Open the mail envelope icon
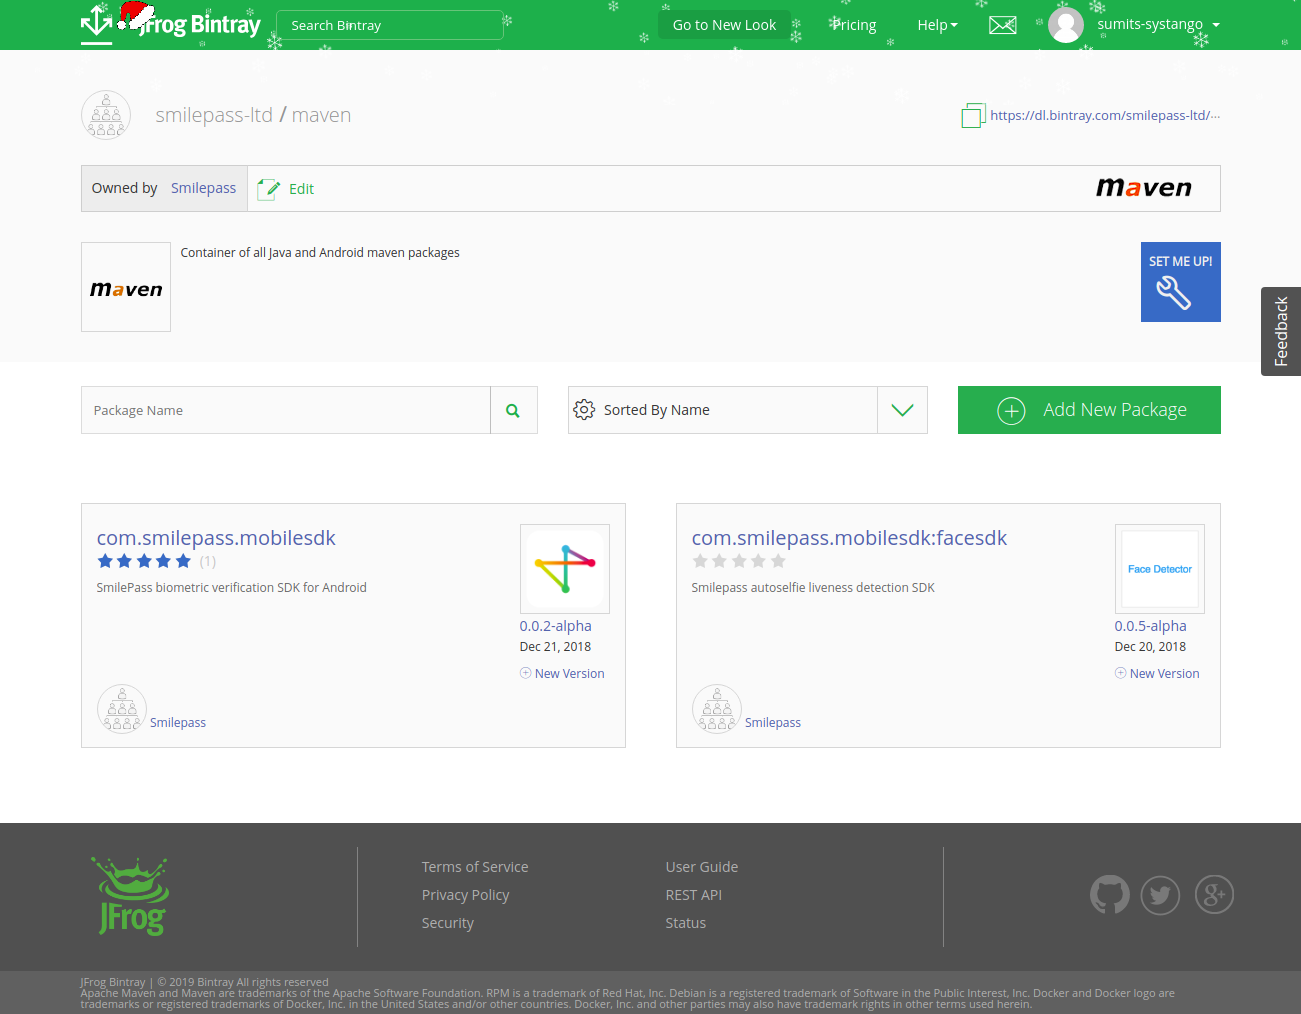The image size is (1301, 1014). coord(1002,25)
